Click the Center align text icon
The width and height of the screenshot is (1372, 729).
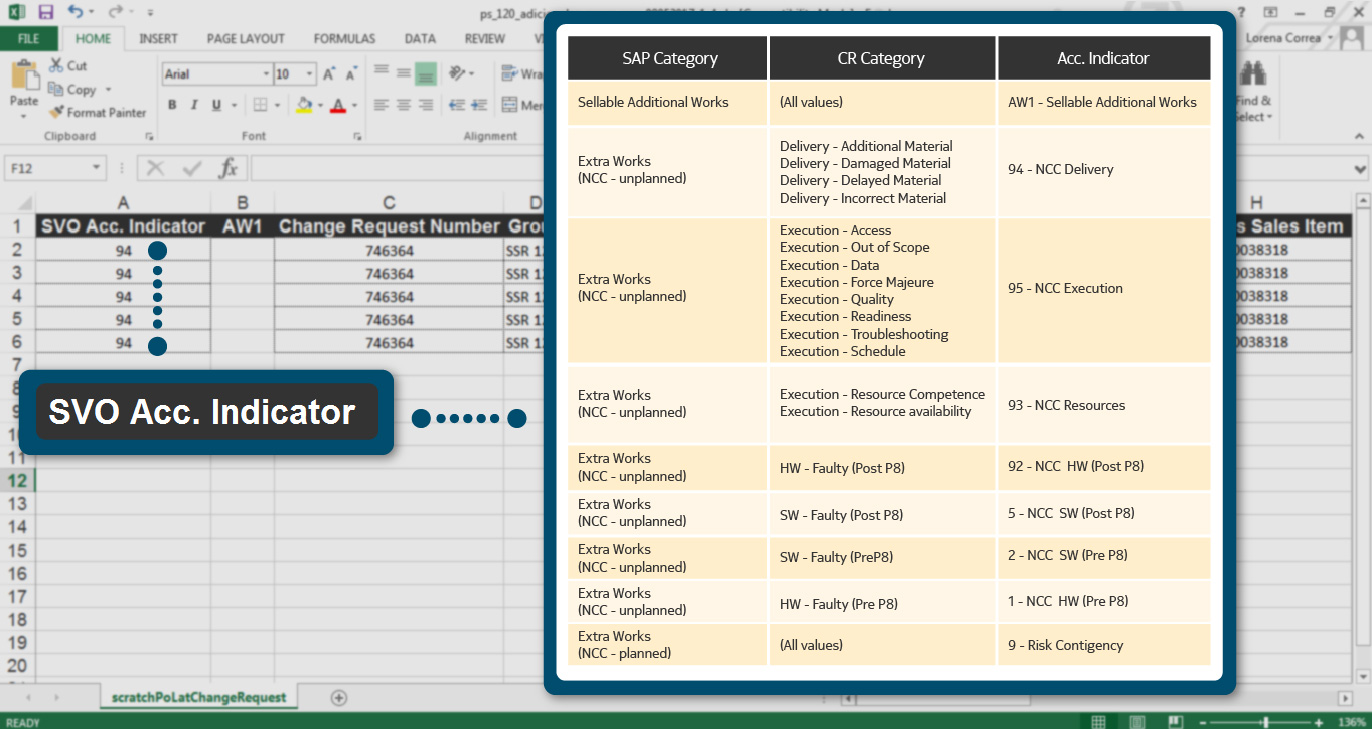click(x=403, y=105)
